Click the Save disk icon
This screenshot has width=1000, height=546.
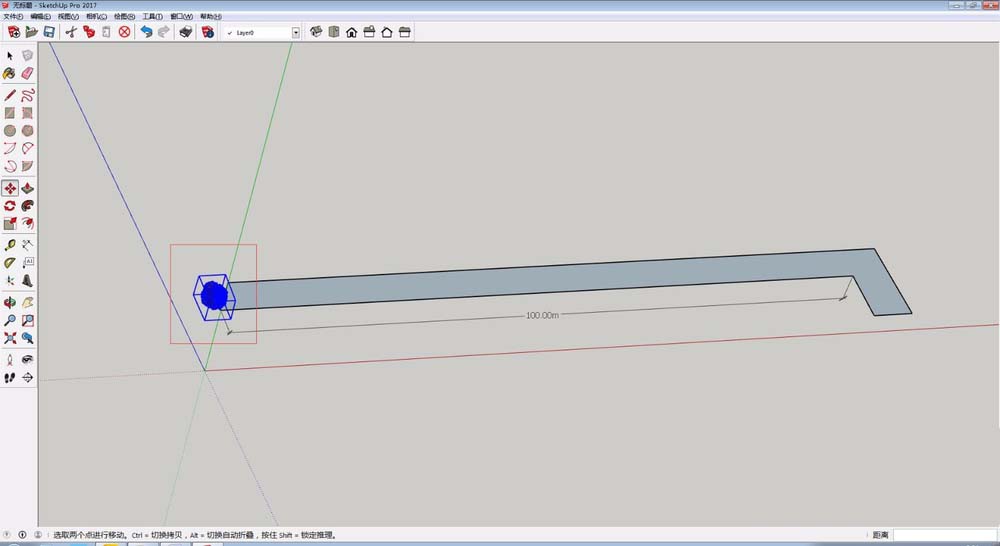point(49,32)
